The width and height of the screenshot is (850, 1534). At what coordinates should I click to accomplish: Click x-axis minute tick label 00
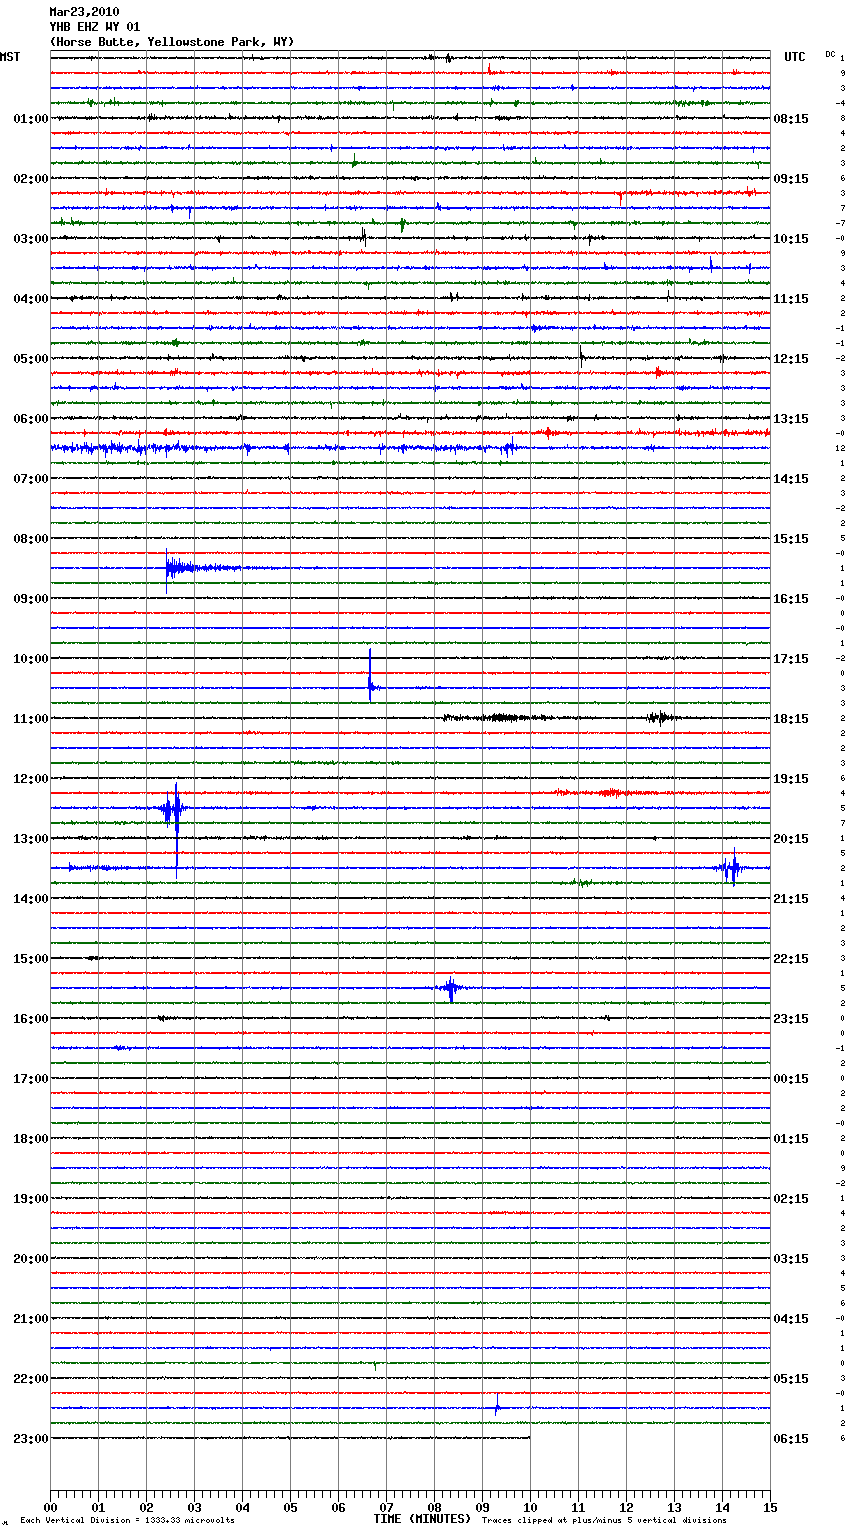click(x=50, y=1507)
